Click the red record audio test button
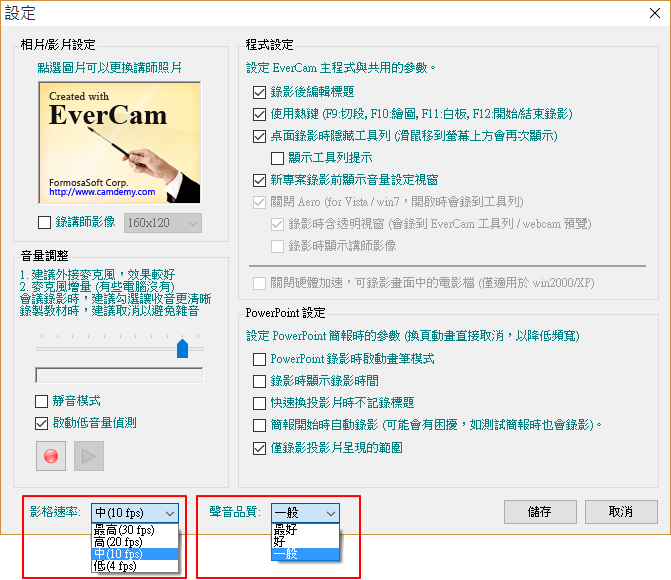Screen dimensions: 671x580 coord(51,456)
